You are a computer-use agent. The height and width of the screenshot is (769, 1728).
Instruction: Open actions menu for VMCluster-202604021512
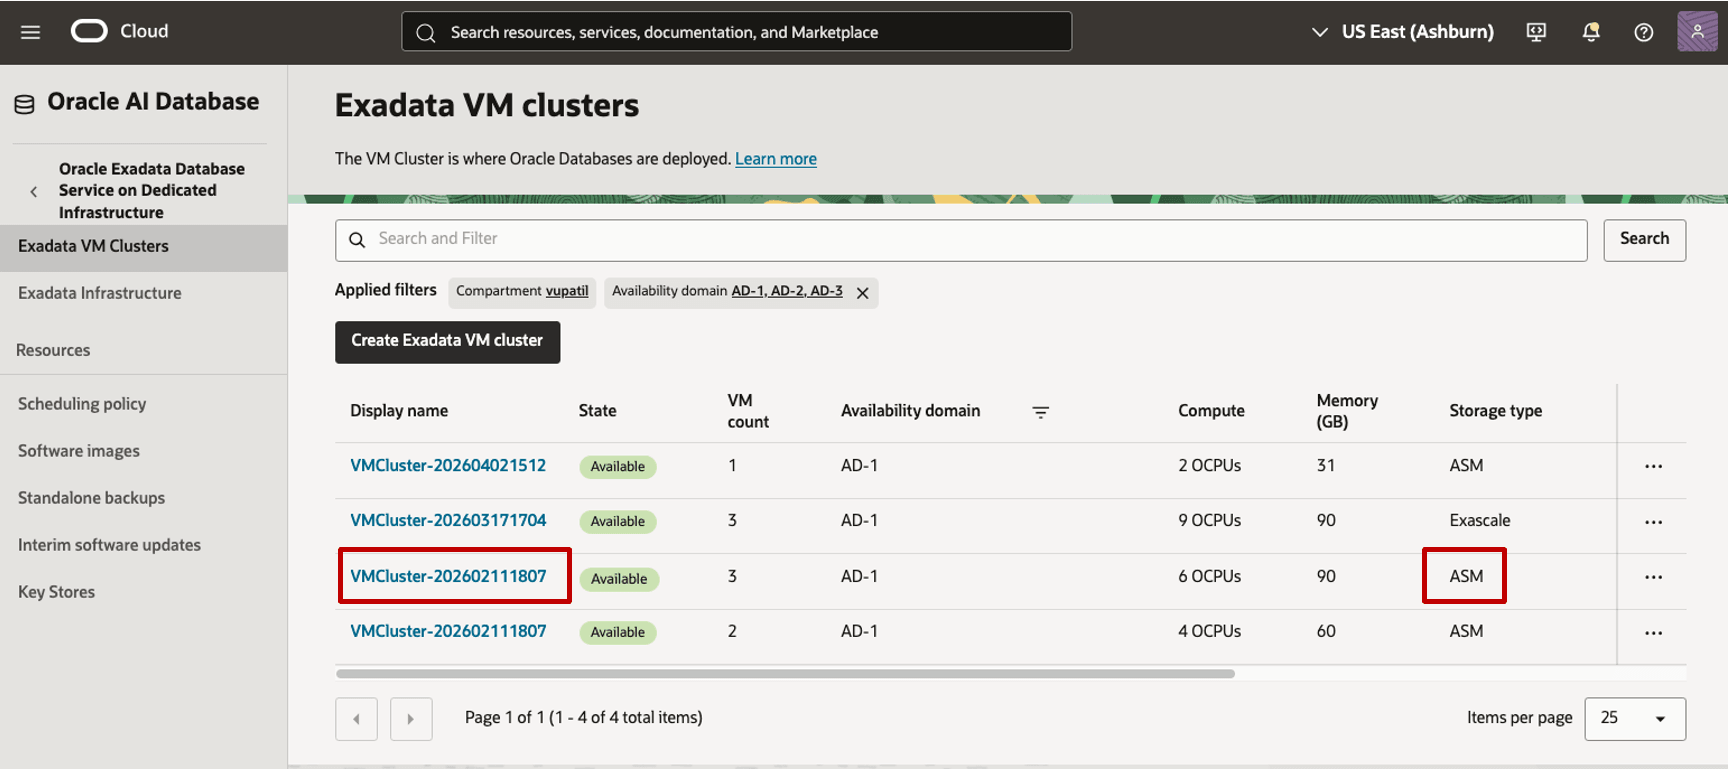tap(1653, 466)
